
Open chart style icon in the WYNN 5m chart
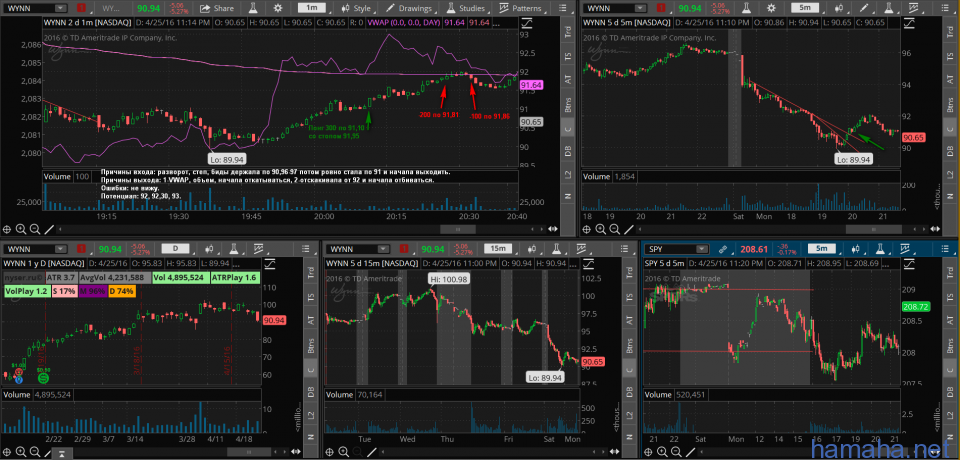[839, 8]
